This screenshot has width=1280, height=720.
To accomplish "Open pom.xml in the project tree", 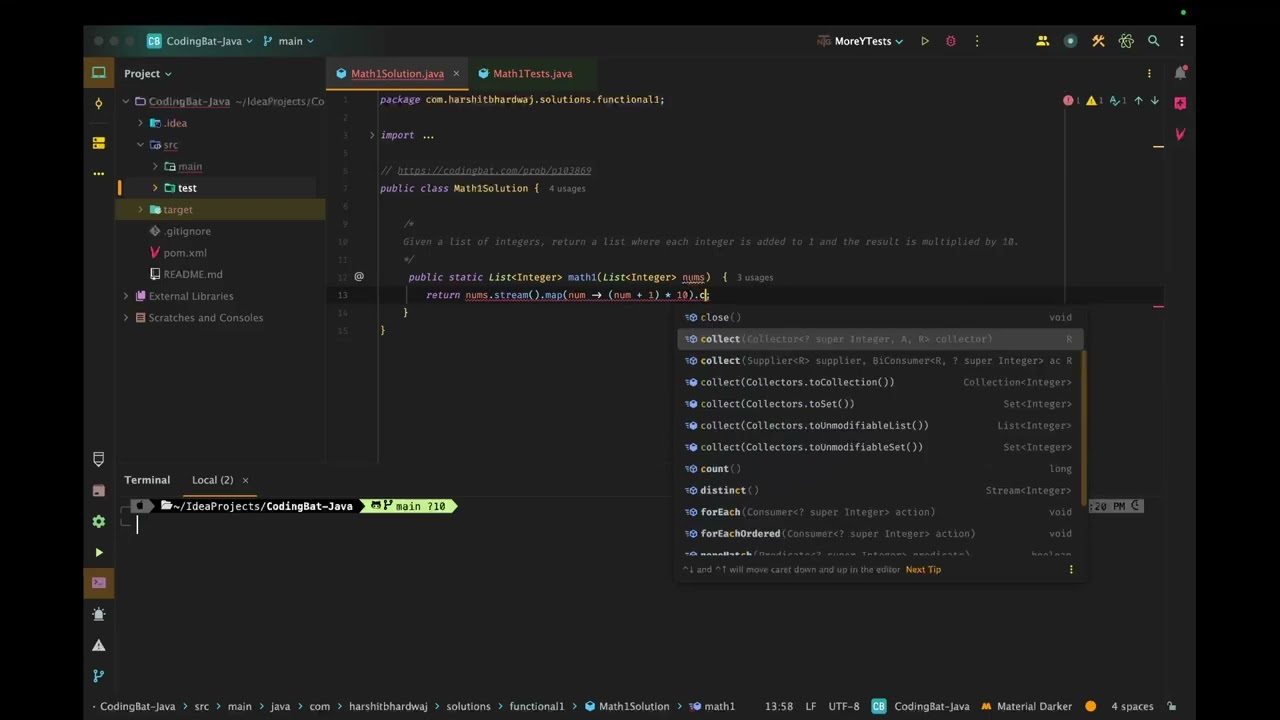I will pyautogui.click(x=185, y=253).
